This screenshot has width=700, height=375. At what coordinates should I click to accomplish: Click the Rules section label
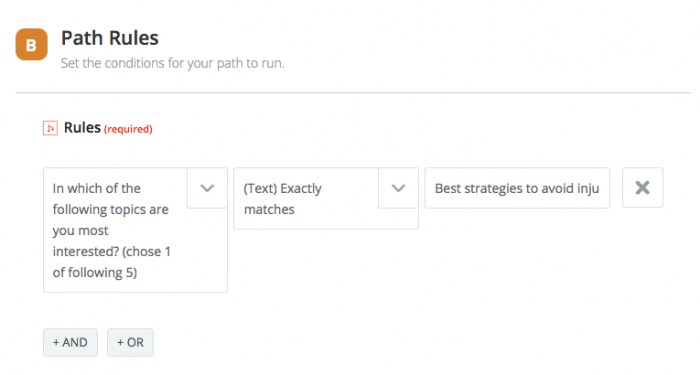pyautogui.click(x=82, y=128)
